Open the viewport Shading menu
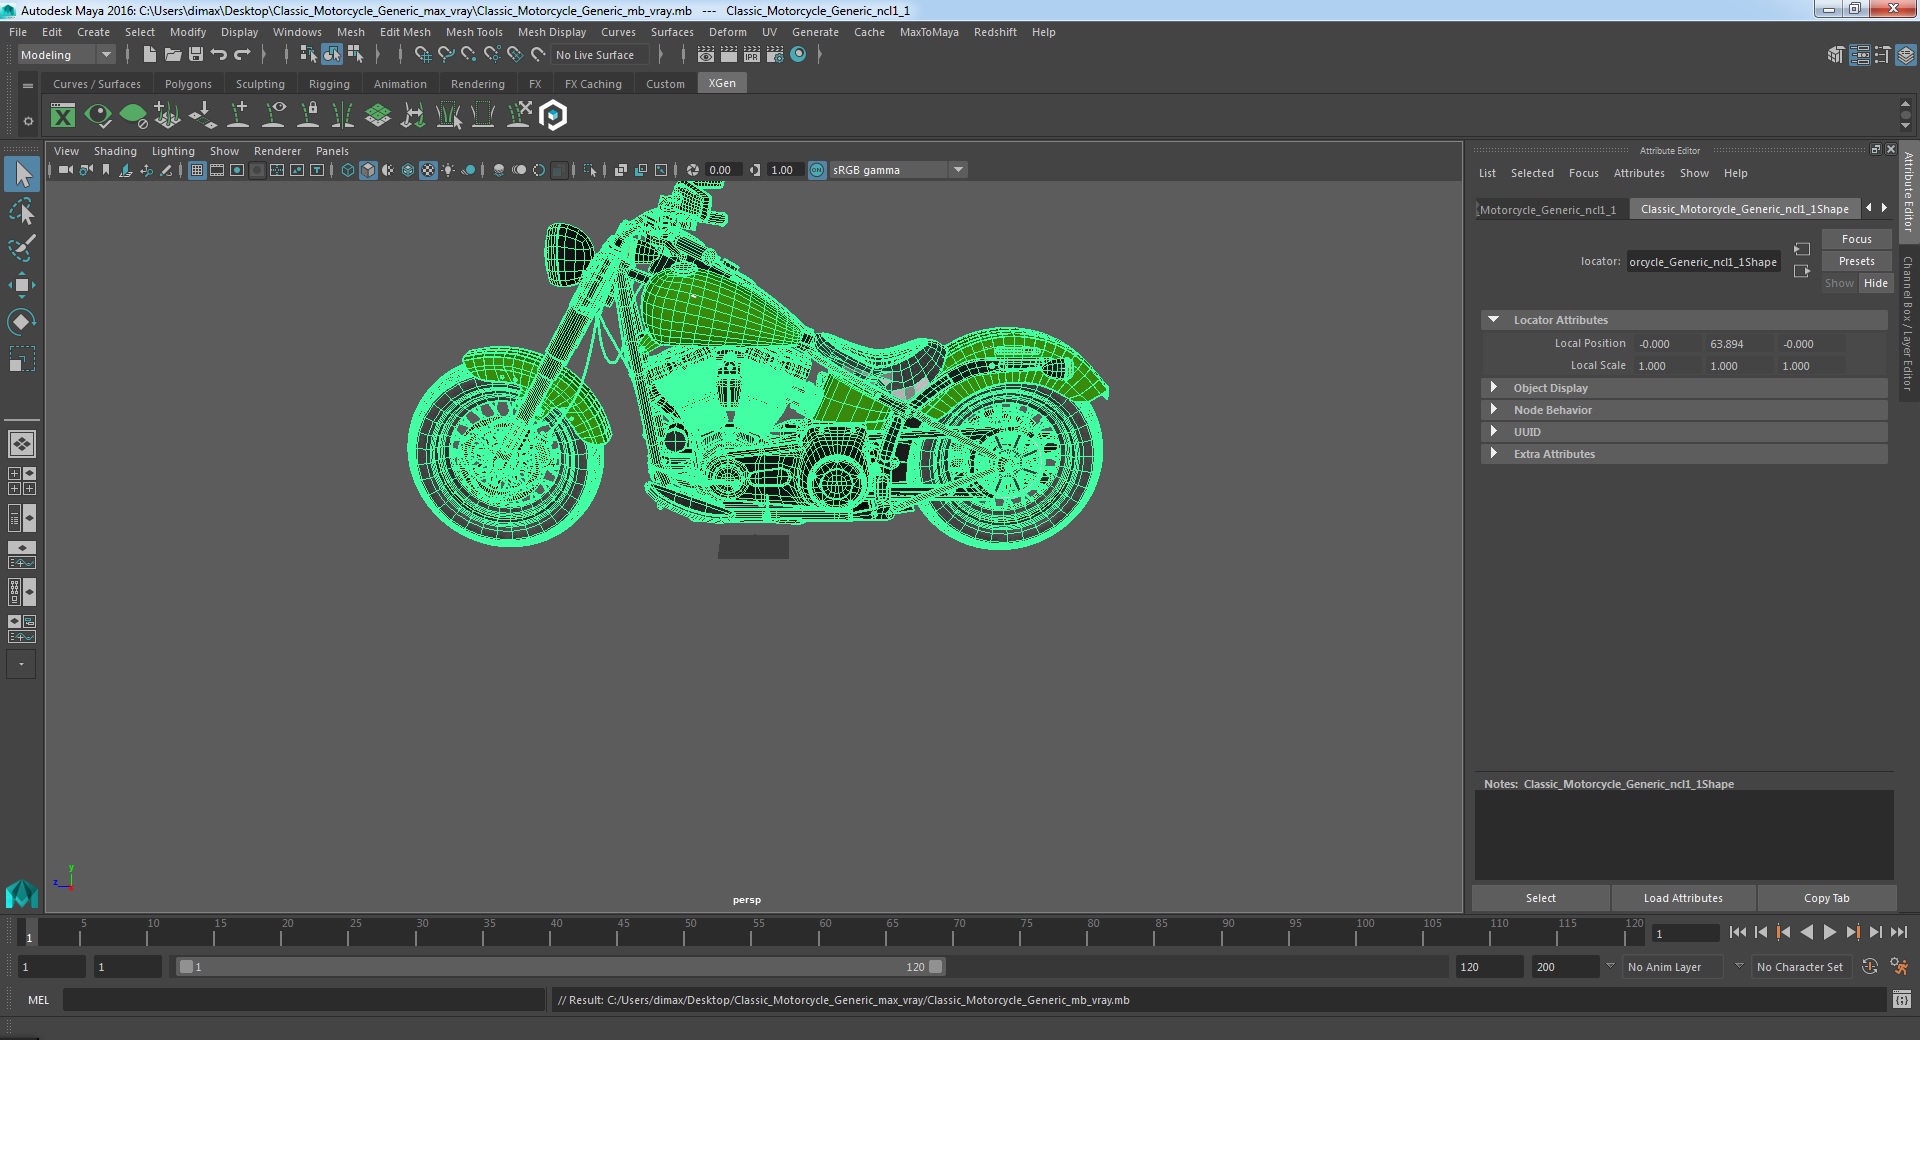This screenshot has height=1158, width=1920. point(115,151)
